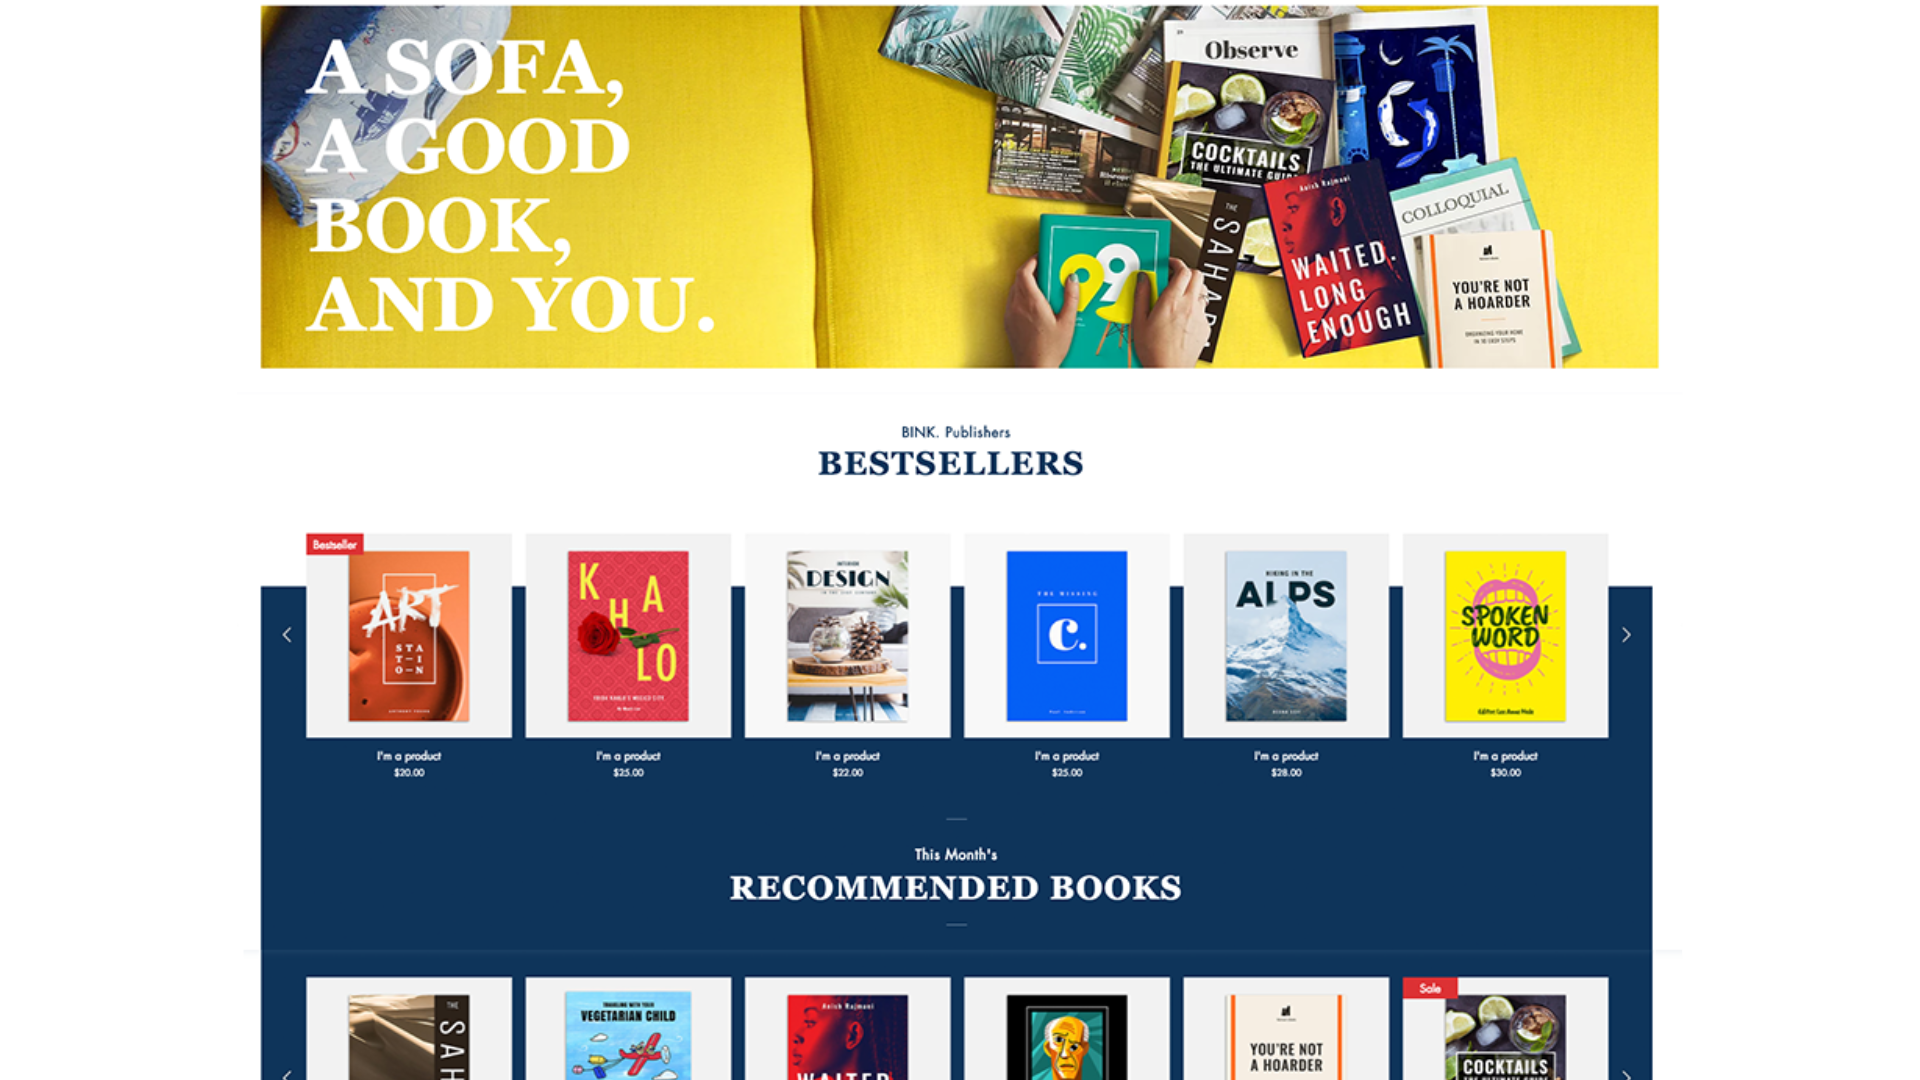
Task: Click the Bestsellers carousel left arrow
Action: point(287,635)
